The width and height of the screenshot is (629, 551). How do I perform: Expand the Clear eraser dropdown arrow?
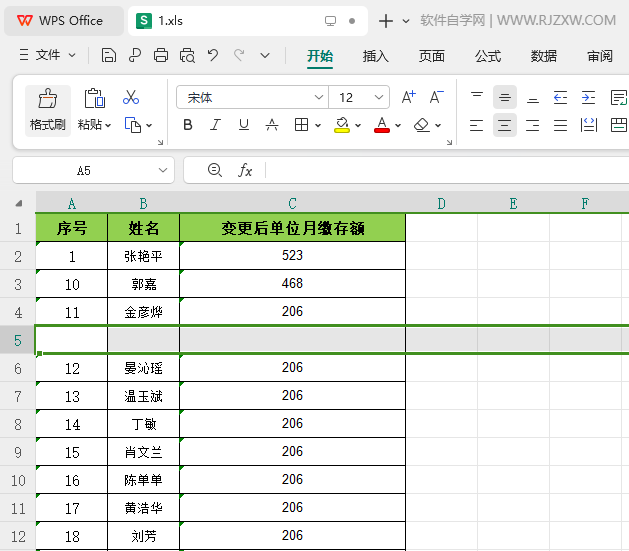(438, 126)
